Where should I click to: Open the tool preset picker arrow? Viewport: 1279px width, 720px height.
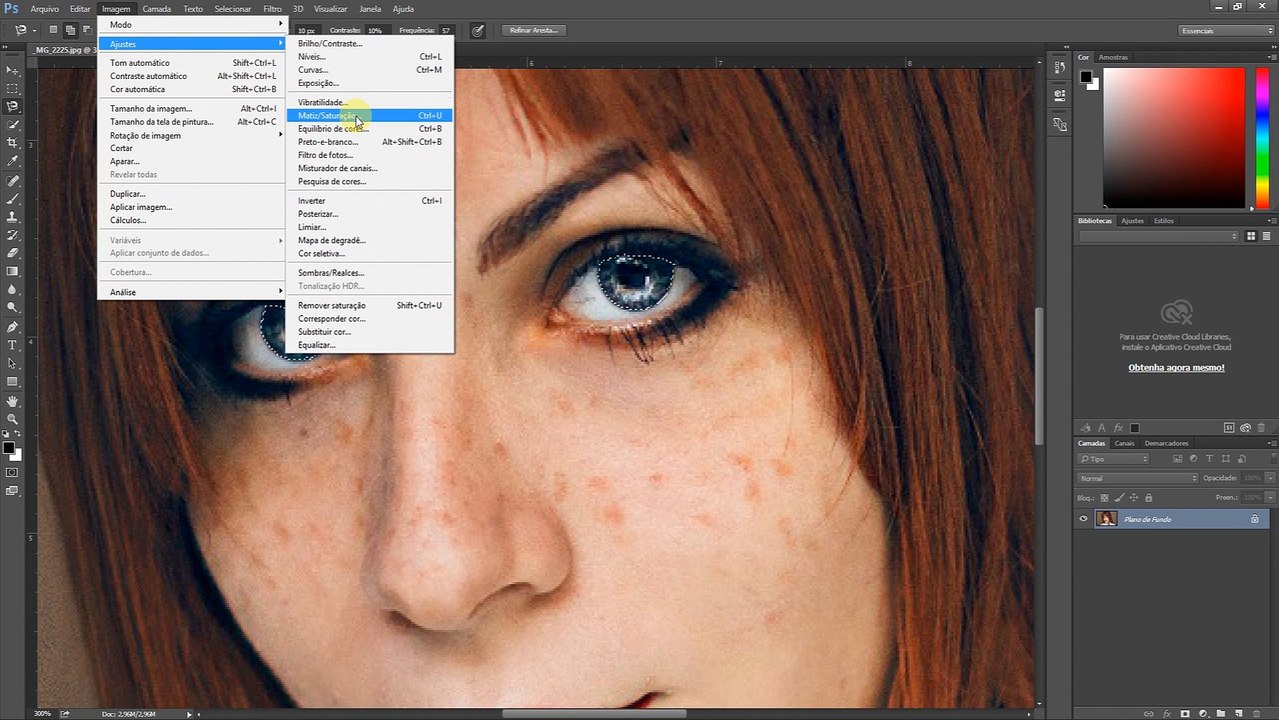pyautogui.click(x=34, y=31)
